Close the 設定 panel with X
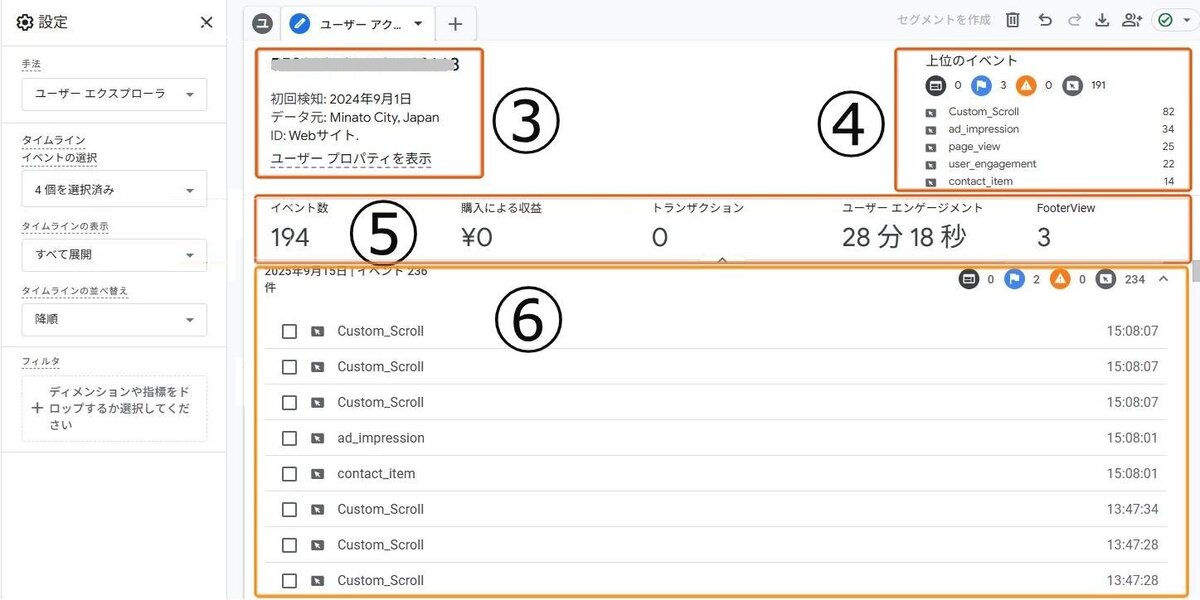The width and height of the screenshot is (1200, 600). point(206,22)
